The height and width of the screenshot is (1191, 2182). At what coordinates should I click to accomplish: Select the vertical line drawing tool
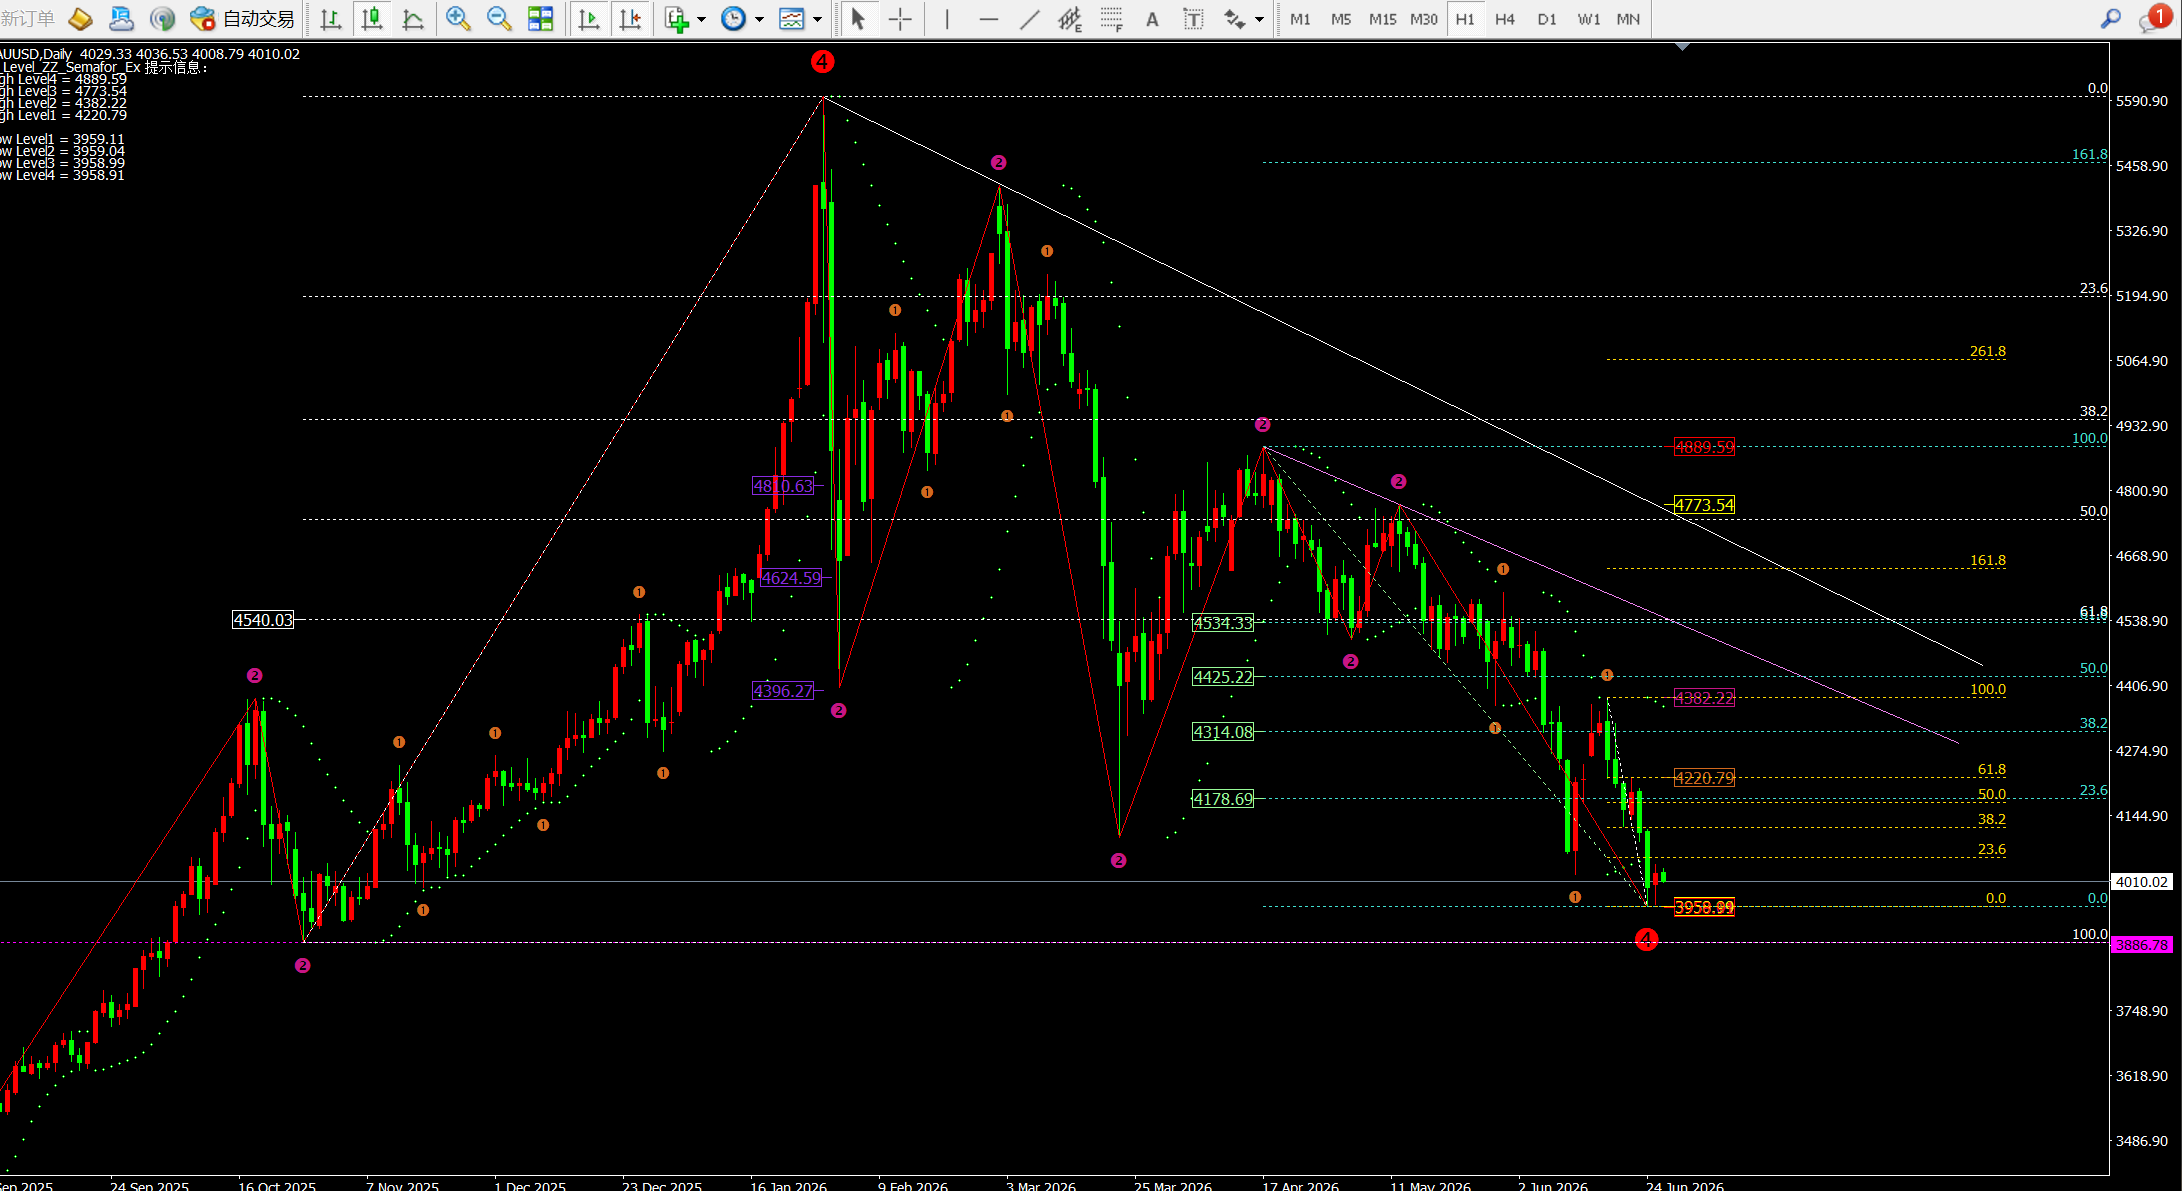pyautogui.click(x=946, y=18)
